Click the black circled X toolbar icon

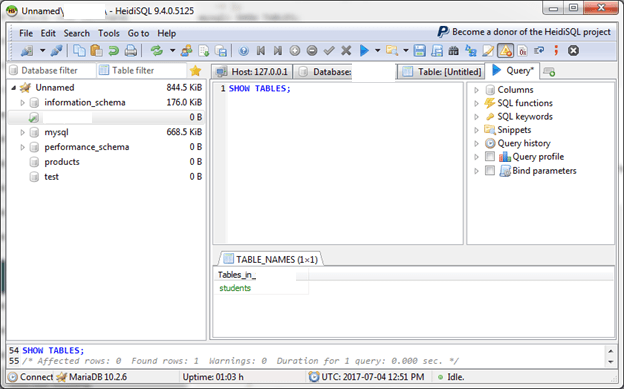coord(573,51)
